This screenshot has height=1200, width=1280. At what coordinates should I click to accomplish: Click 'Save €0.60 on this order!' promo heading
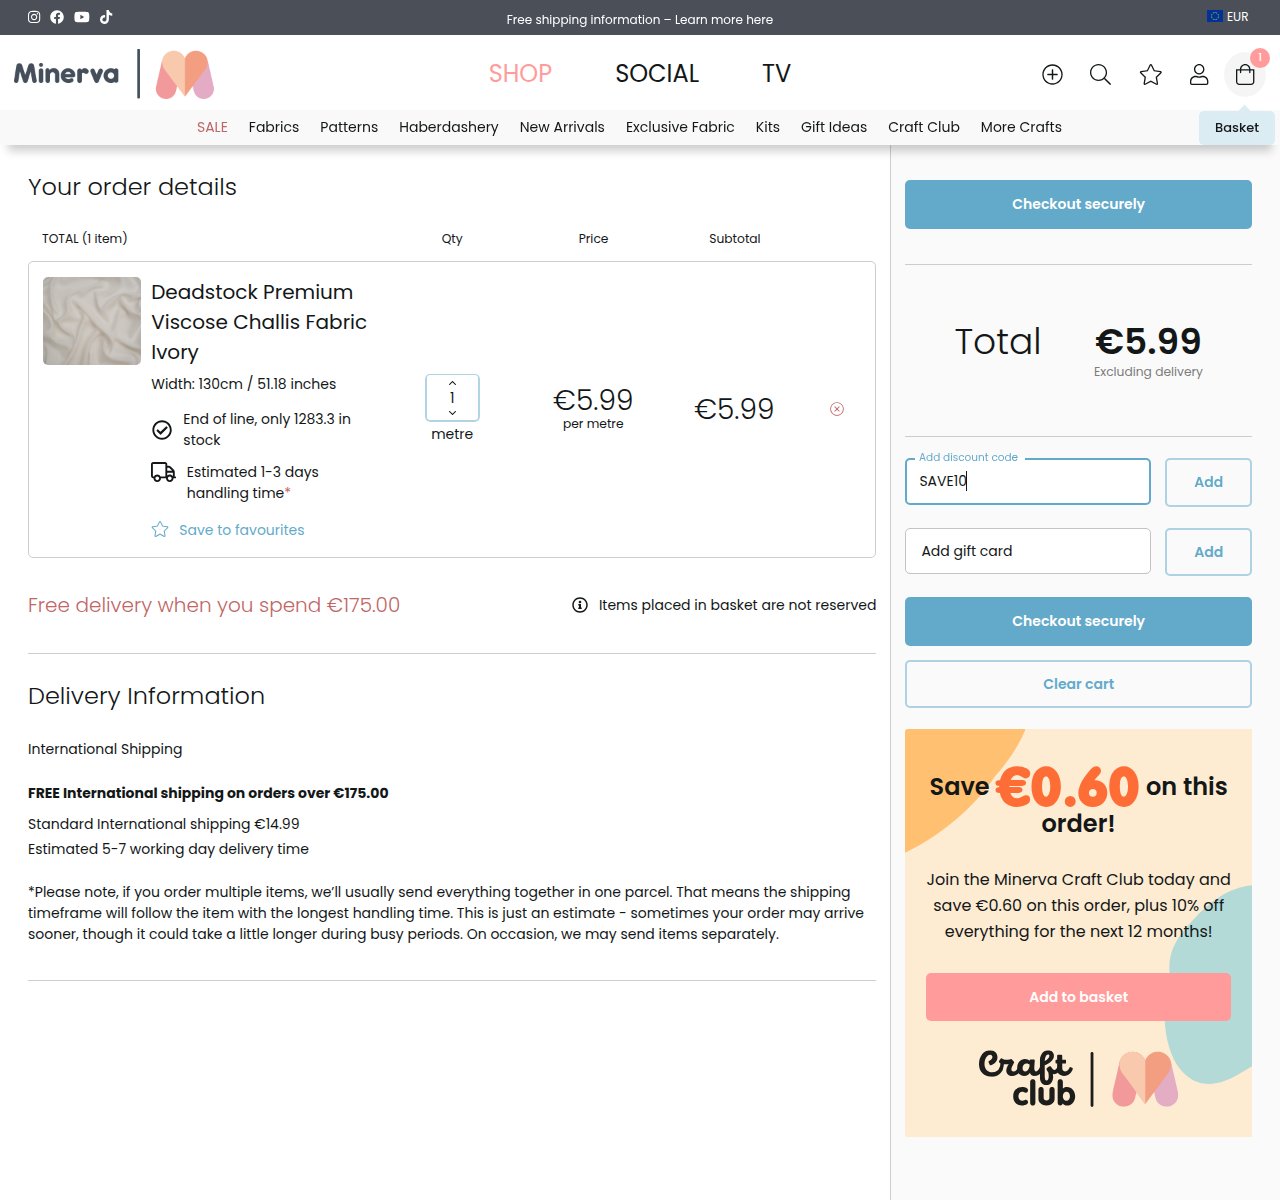[x=1078, y=800]
